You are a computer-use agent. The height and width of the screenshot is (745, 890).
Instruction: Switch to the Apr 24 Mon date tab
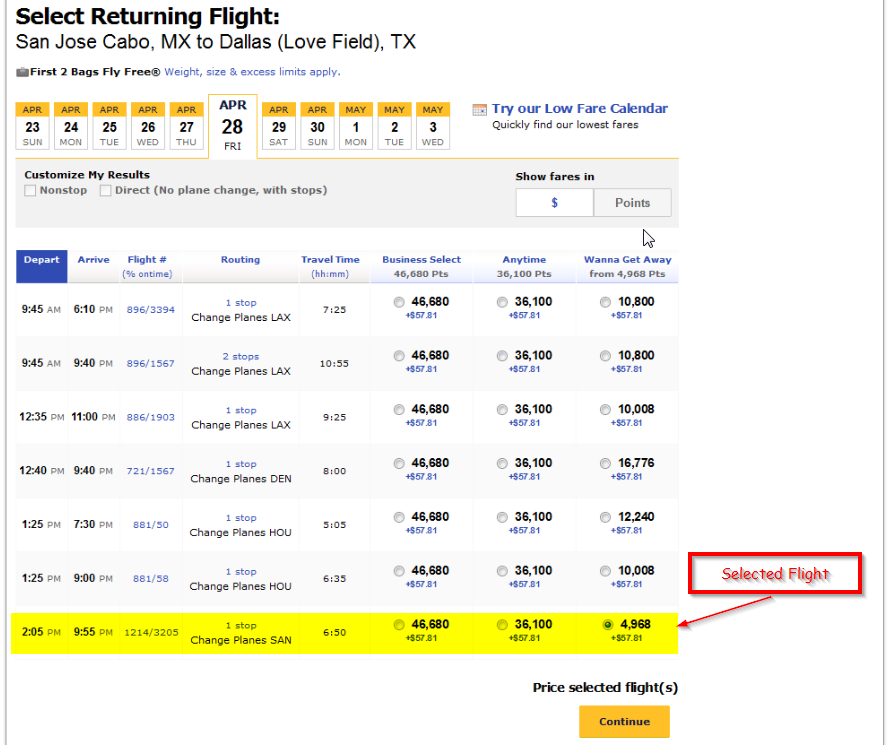[x=71, y=125]
